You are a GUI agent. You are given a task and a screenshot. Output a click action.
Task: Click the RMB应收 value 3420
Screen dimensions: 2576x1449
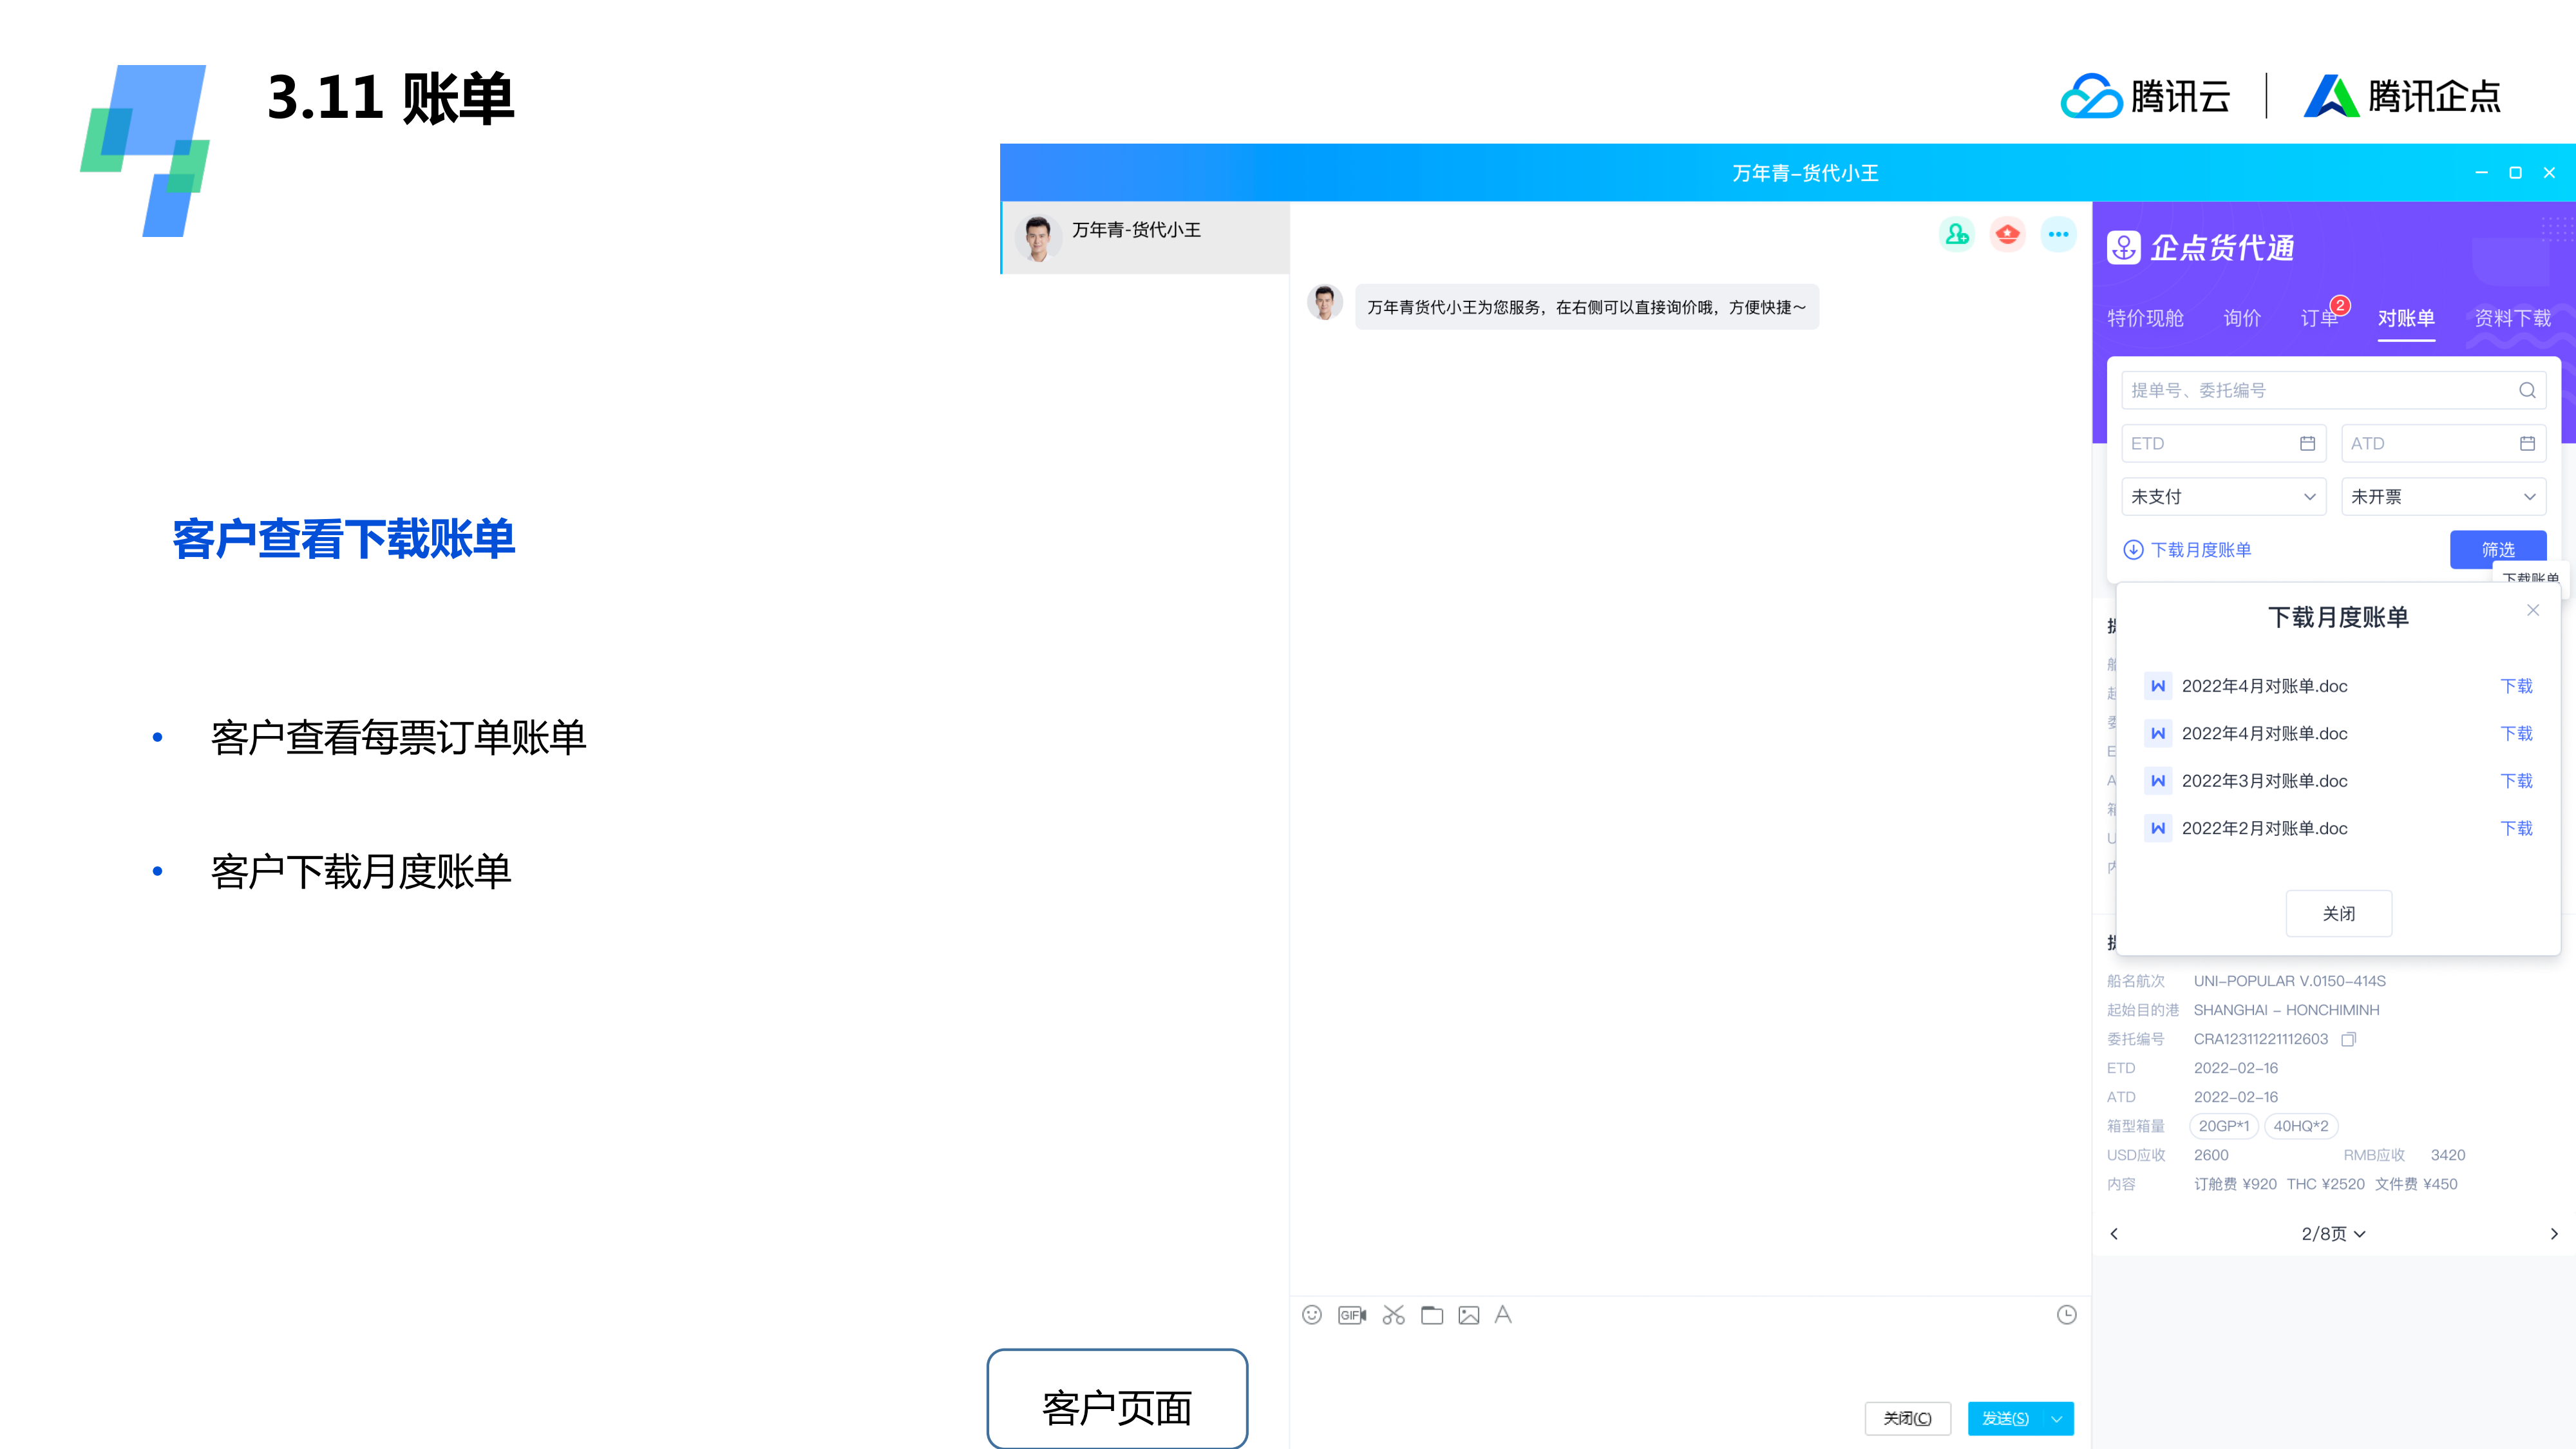coord(2448,1155)
